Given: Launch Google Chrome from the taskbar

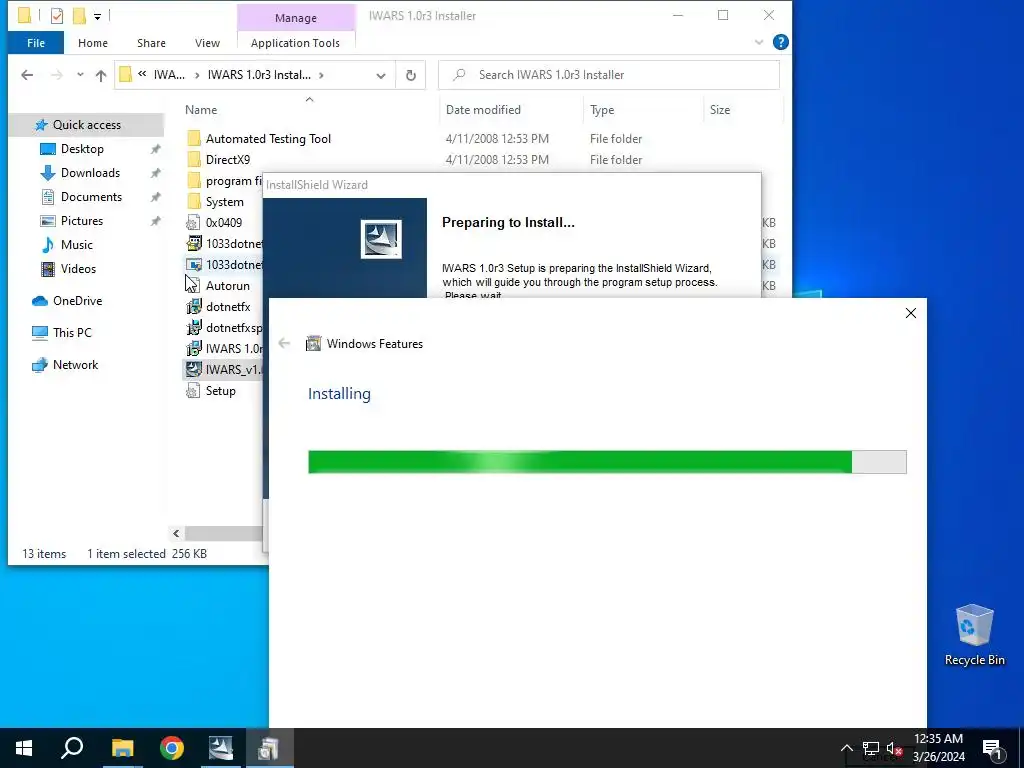Looking at the screenshot, I should [x=172, y=748].
